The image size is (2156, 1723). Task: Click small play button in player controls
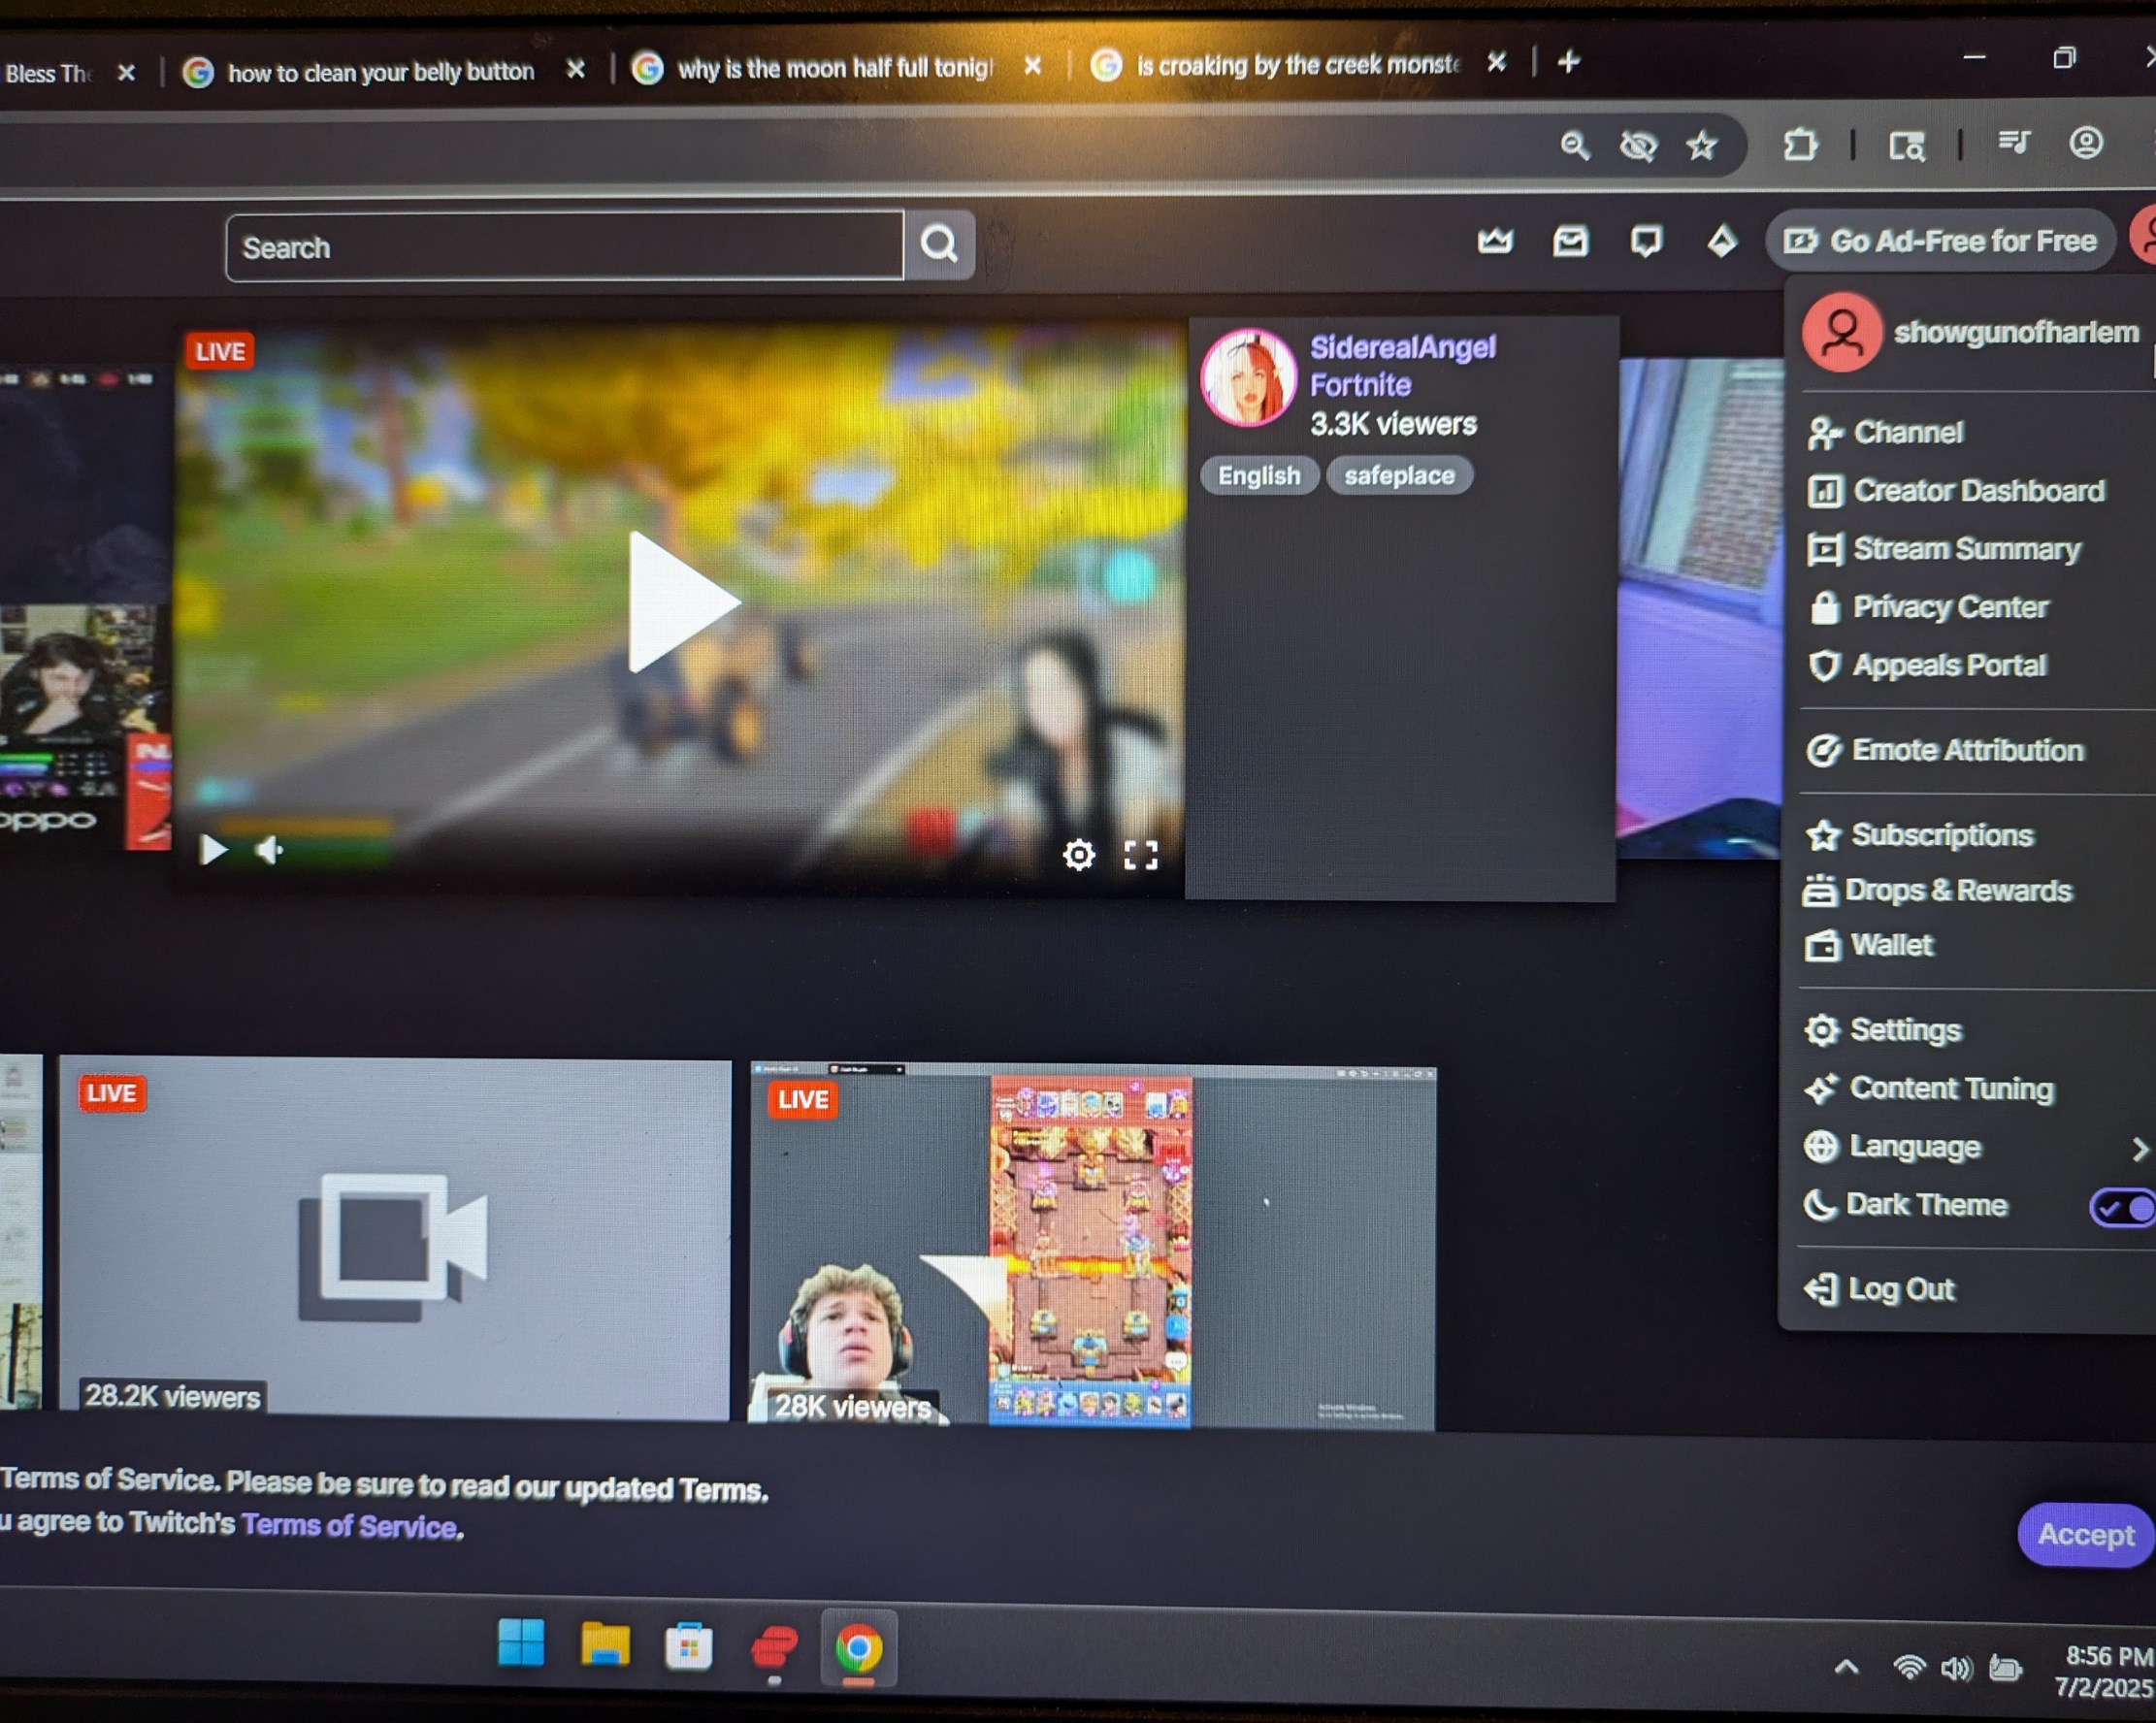(x=213, y=850)
